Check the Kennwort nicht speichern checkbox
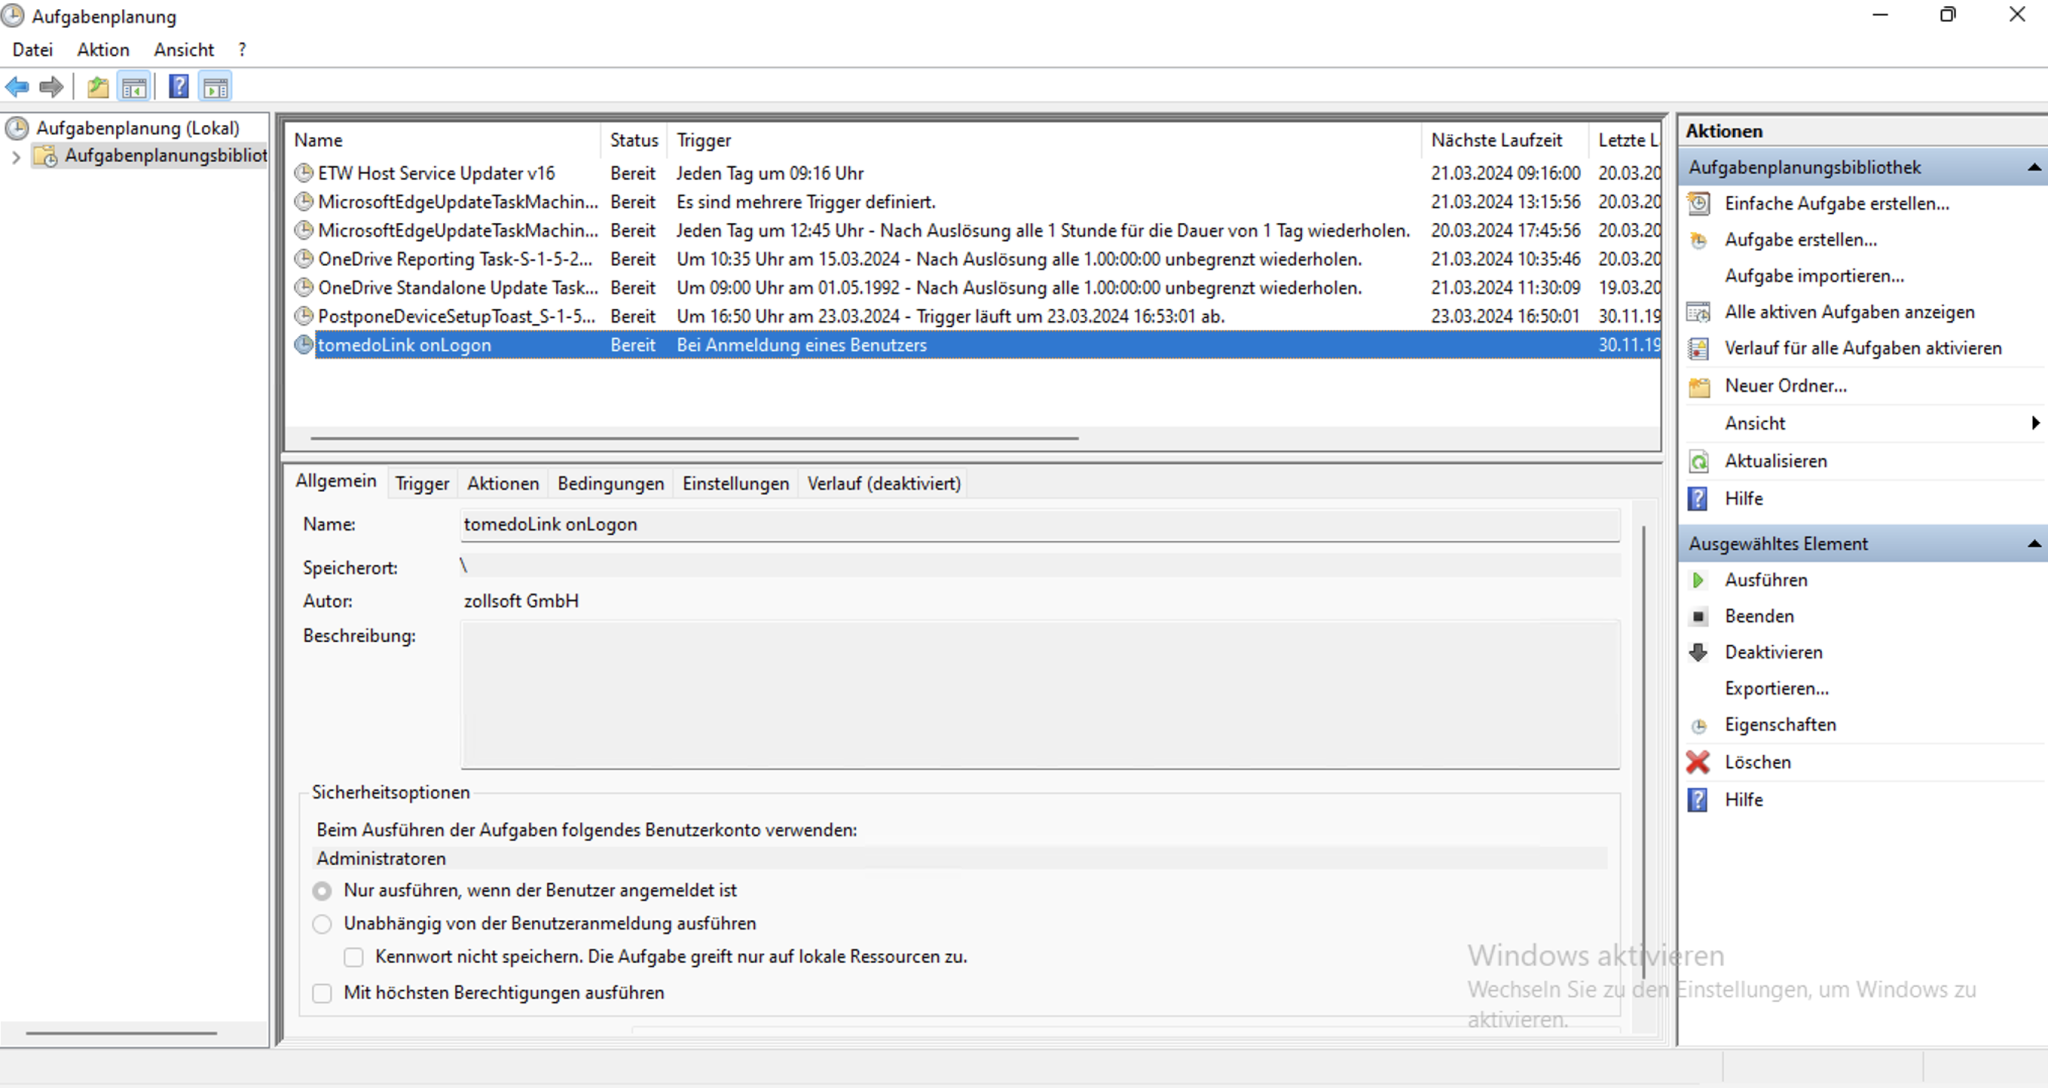The height and width of the screenshot is (1088, 2048). click(354, 957)
